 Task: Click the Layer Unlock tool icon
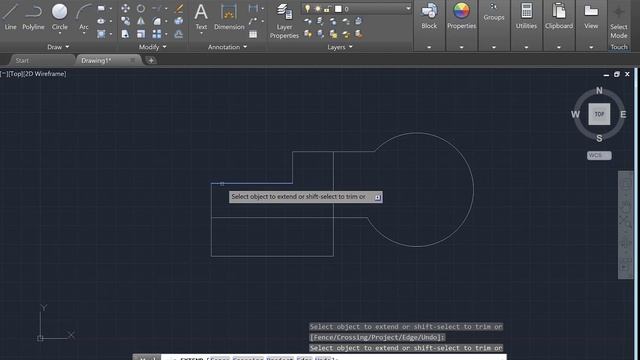[346, 34]
